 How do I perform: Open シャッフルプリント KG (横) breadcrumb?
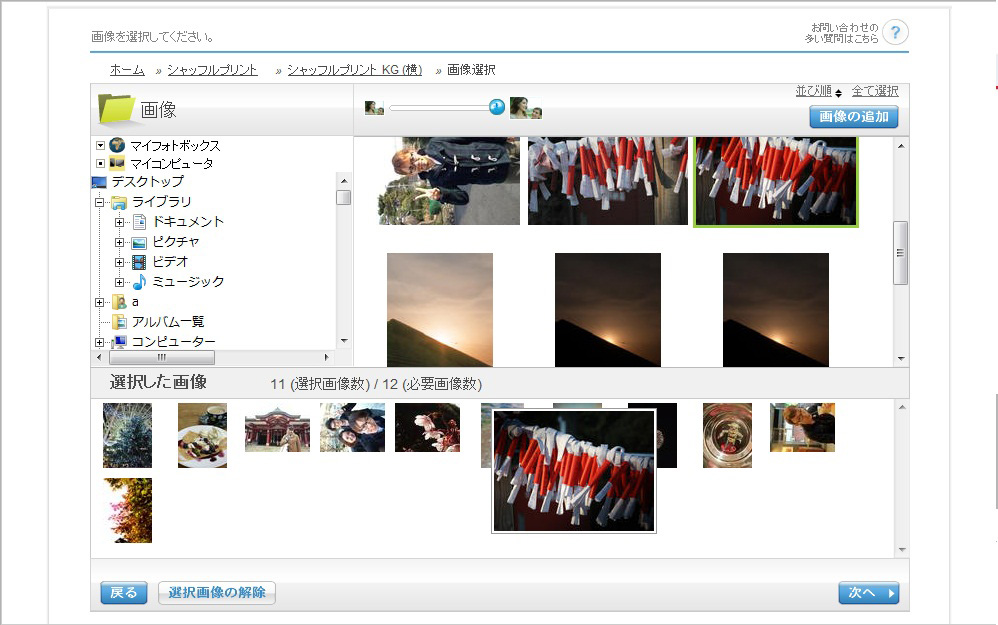click(x=354, y=70)
